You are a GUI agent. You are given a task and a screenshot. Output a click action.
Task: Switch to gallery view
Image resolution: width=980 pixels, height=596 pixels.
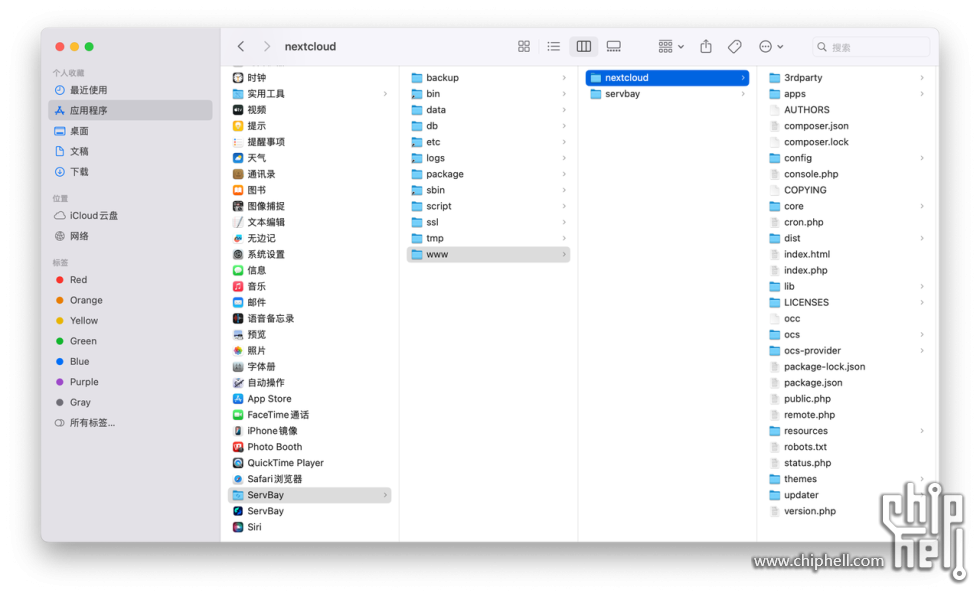coord(614,46)
